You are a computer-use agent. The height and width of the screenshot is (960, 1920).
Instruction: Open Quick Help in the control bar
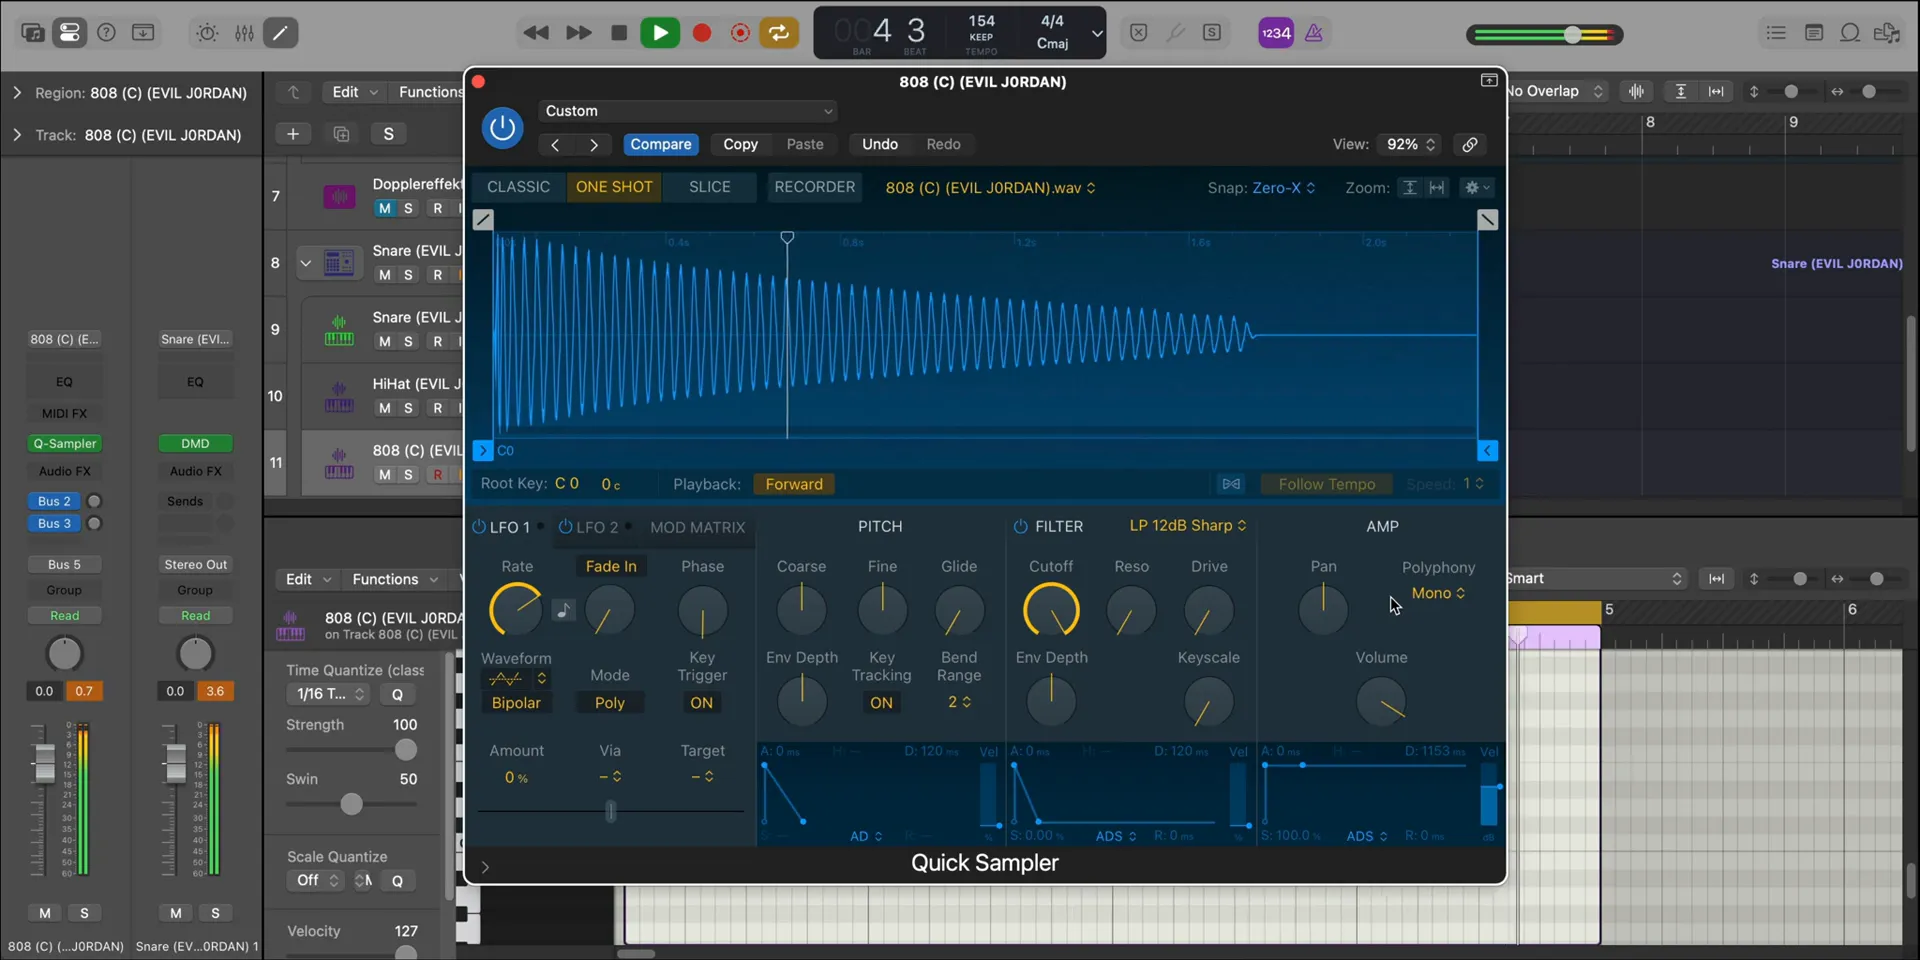[x=106, y=33]
